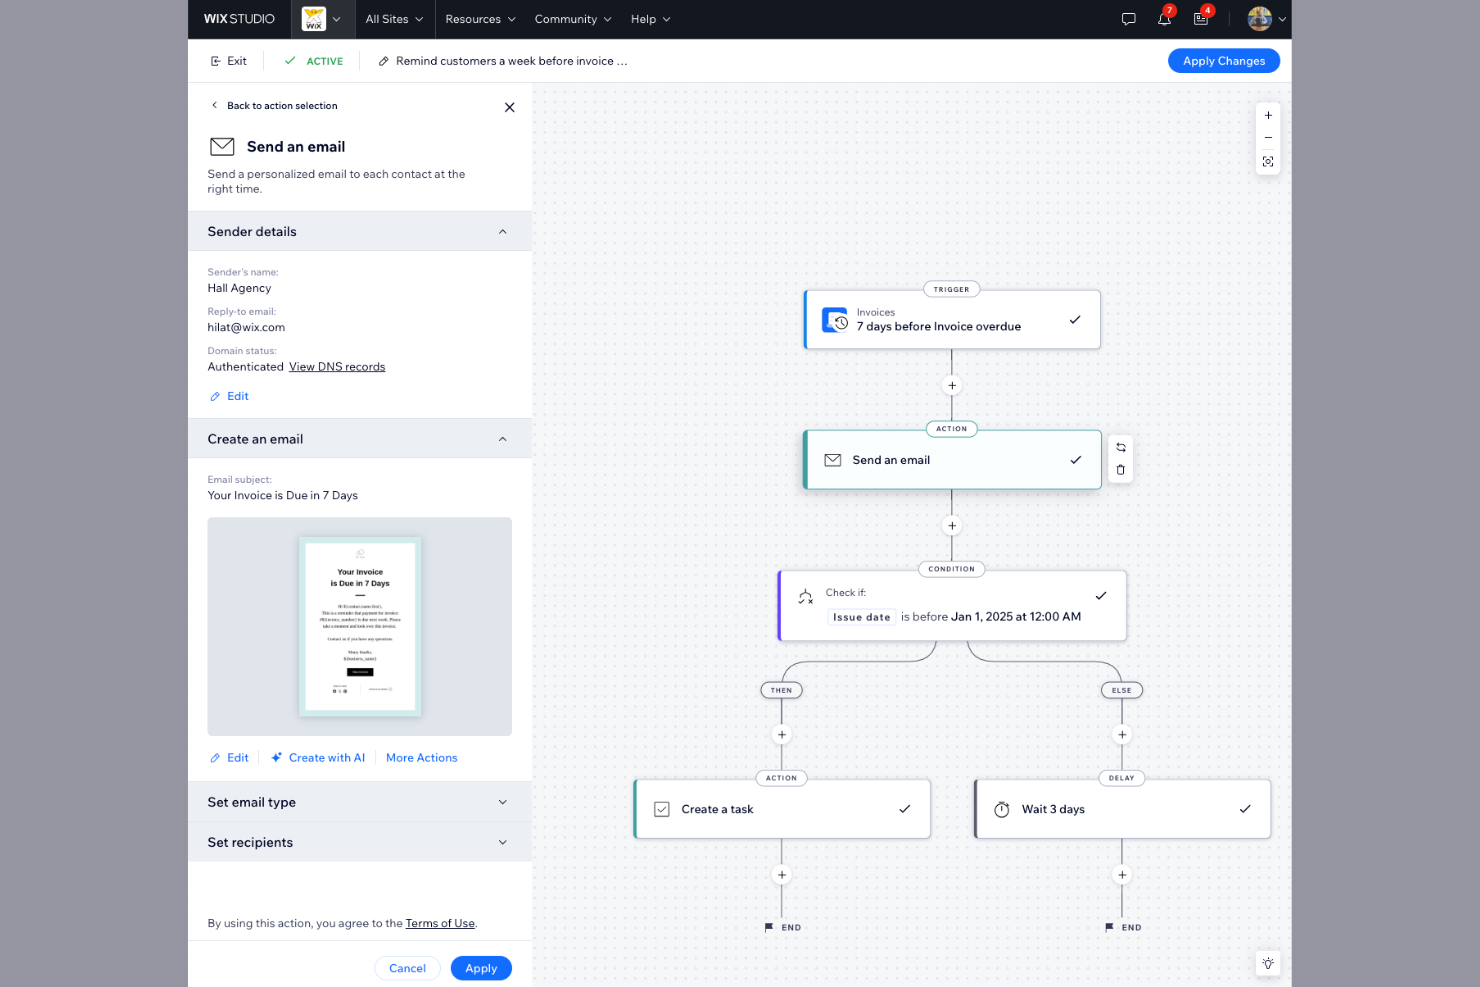This screenshot has width=1480, height=987.
Task: Add a step below Create a task
Action: [782, 874]
